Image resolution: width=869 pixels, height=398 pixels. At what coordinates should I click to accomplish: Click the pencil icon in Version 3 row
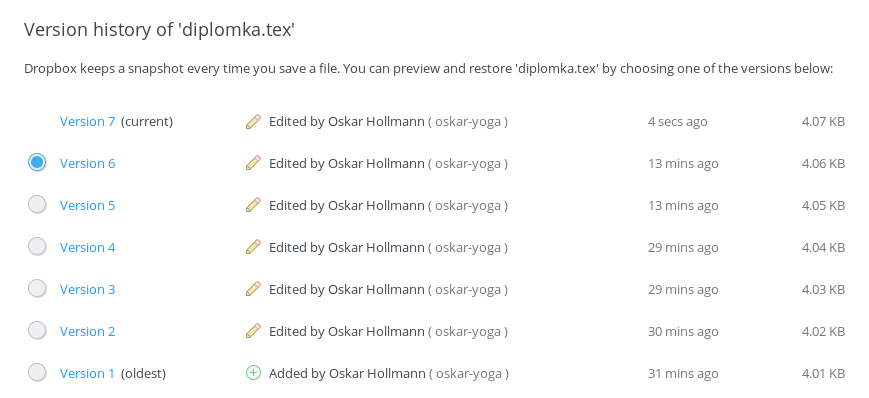253,289
